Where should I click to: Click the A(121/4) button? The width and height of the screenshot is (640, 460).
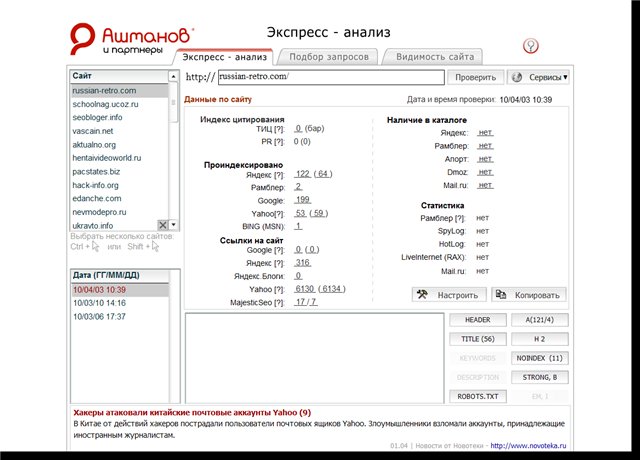(x=539, y=320)
